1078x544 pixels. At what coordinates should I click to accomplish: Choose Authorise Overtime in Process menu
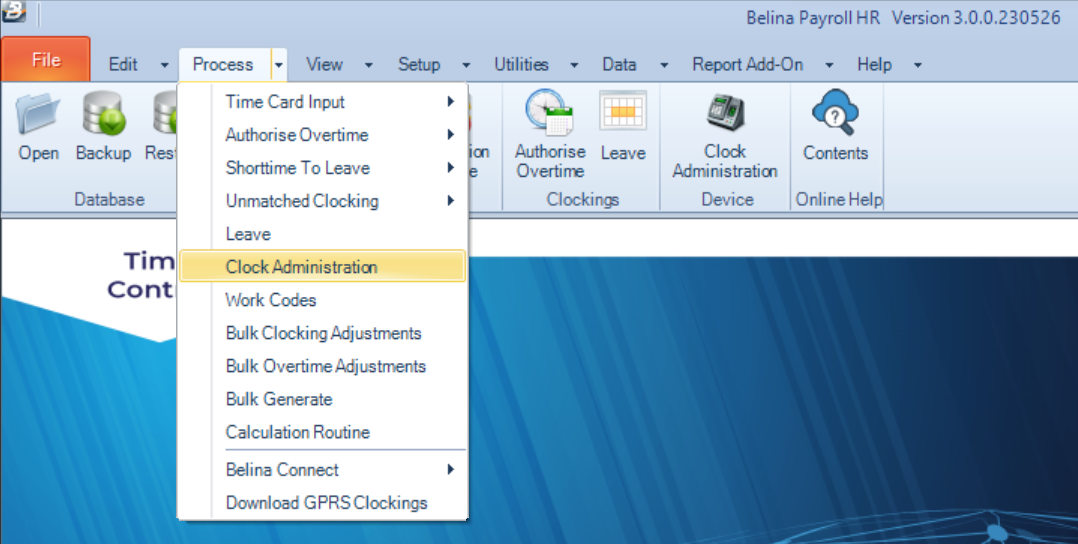(322, 135)
